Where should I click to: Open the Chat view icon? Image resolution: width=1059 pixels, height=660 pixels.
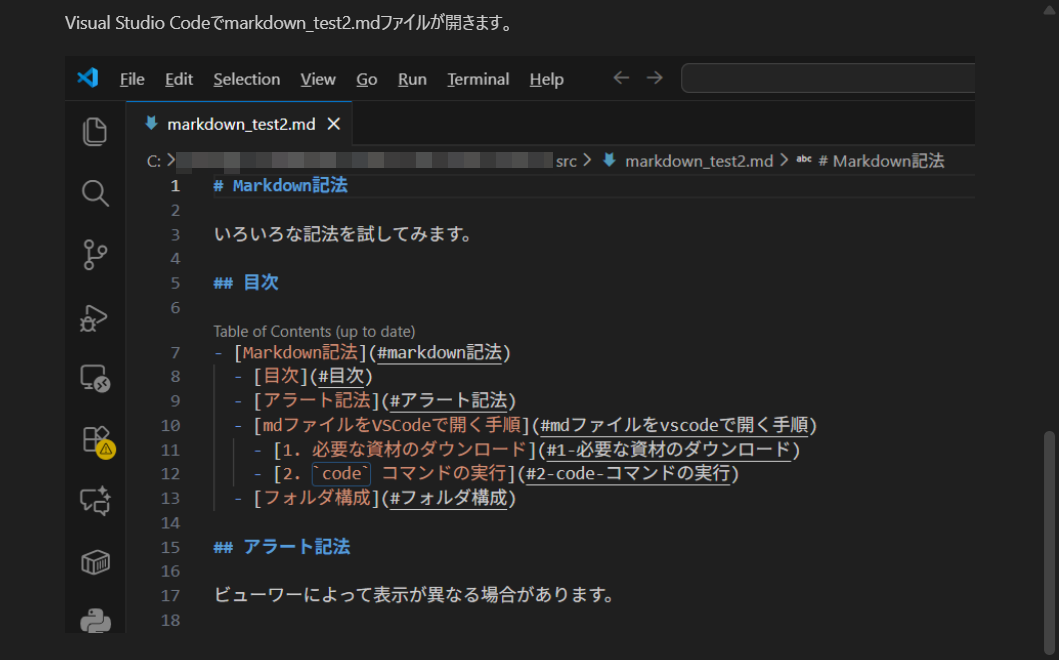coord(95,502)
